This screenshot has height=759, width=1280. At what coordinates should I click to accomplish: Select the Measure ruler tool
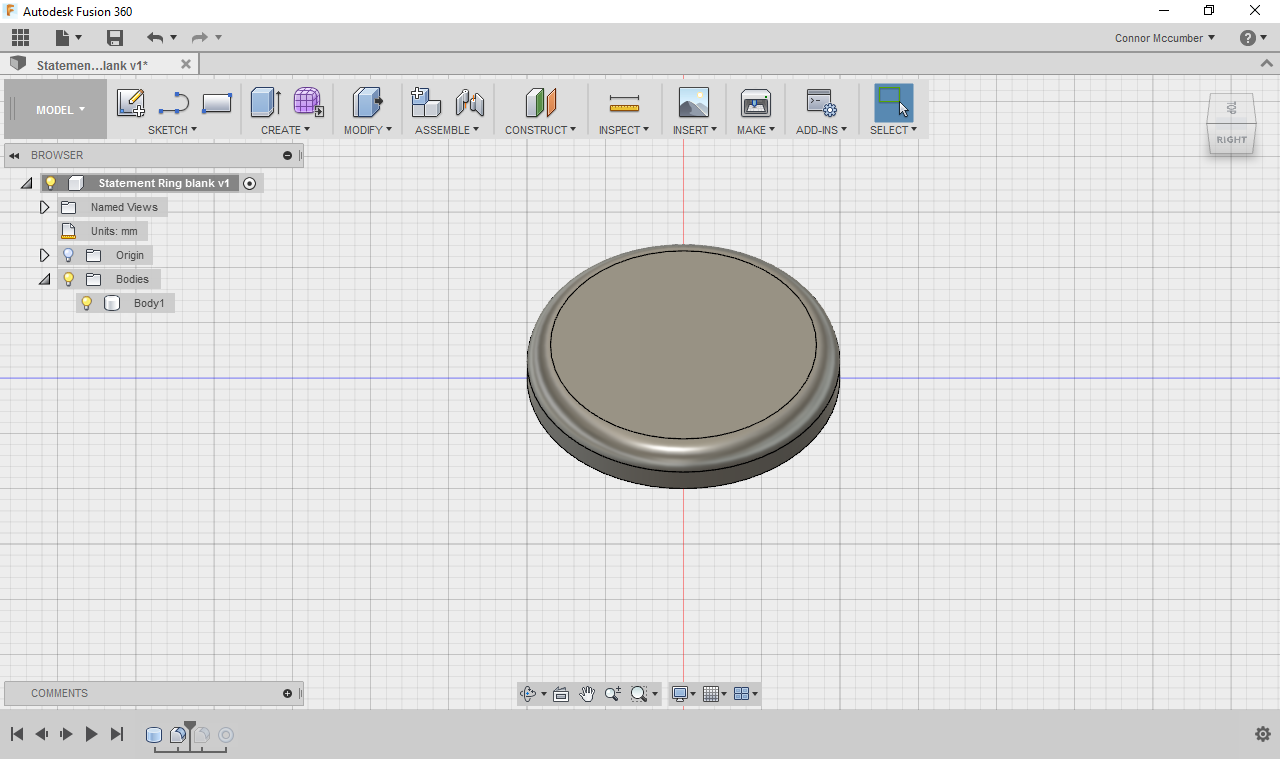[624, 103]
